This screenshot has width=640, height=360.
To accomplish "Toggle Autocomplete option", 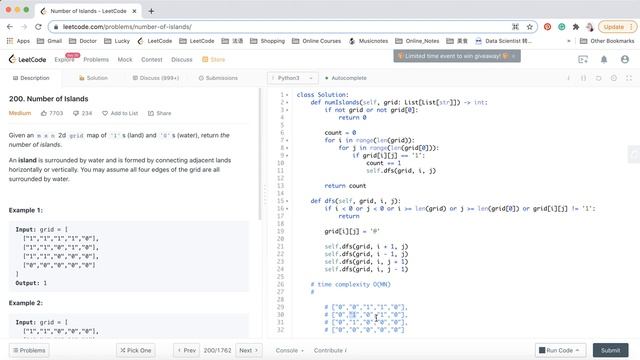I will click(x=346, y=78).
